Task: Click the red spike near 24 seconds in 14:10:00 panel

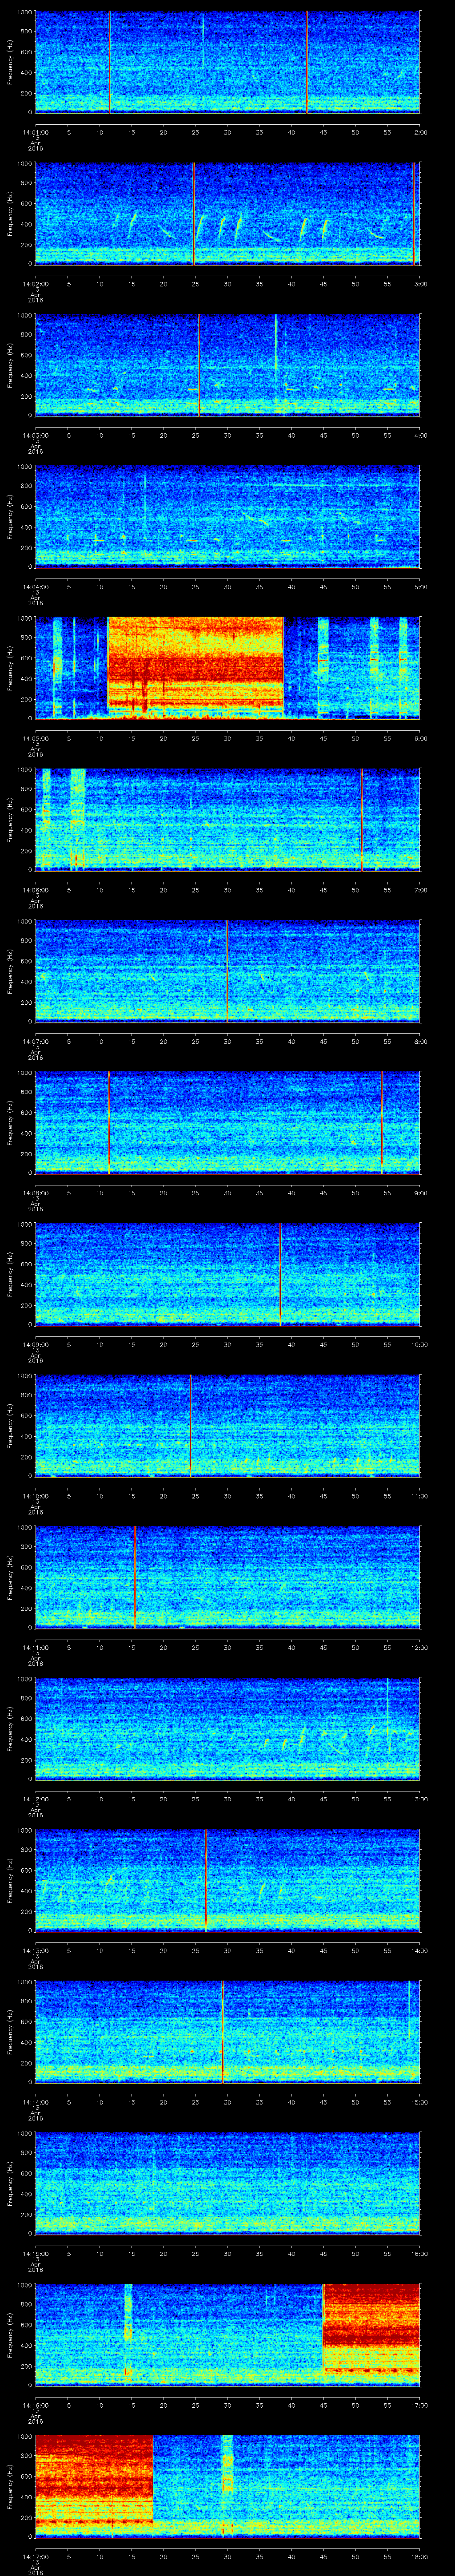Action: [190, 1425]
